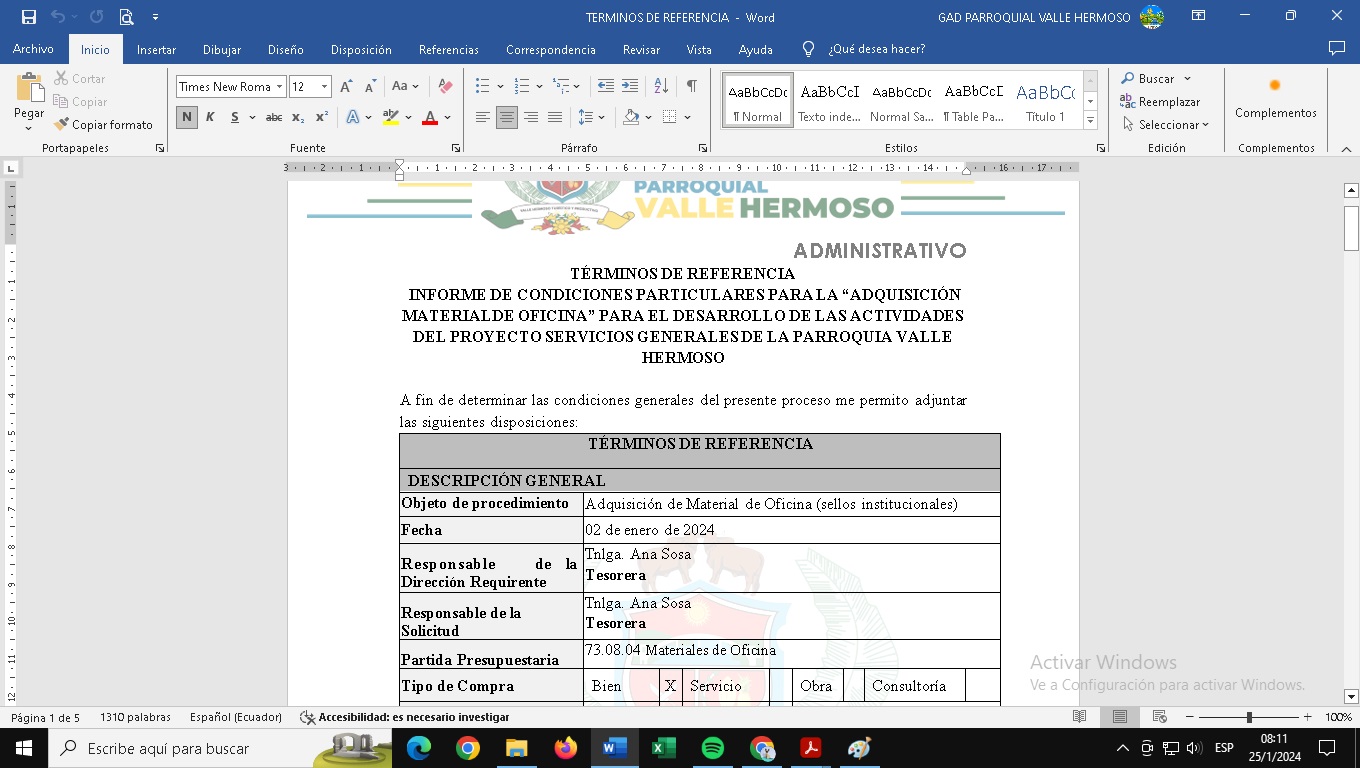Increase indent with the indent icon
This screenshot has height=768, width=1360.
coord(630,87)
